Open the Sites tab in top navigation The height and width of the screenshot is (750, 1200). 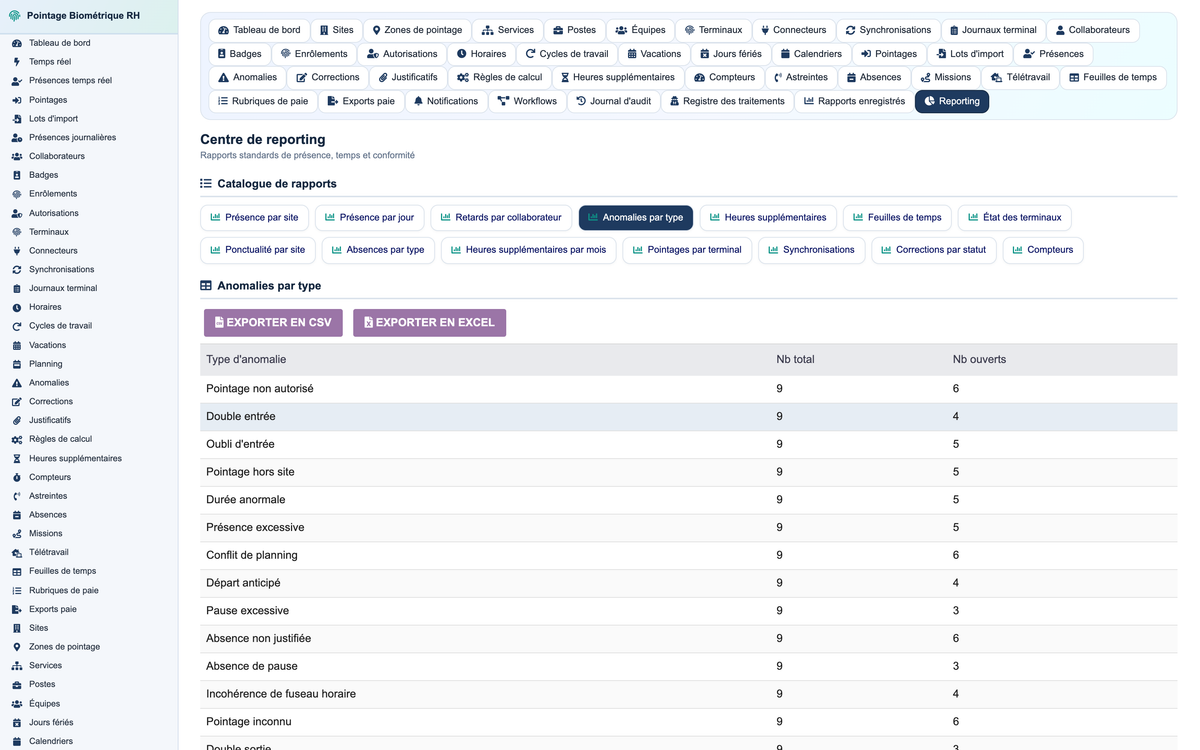[x=336, y=30]
